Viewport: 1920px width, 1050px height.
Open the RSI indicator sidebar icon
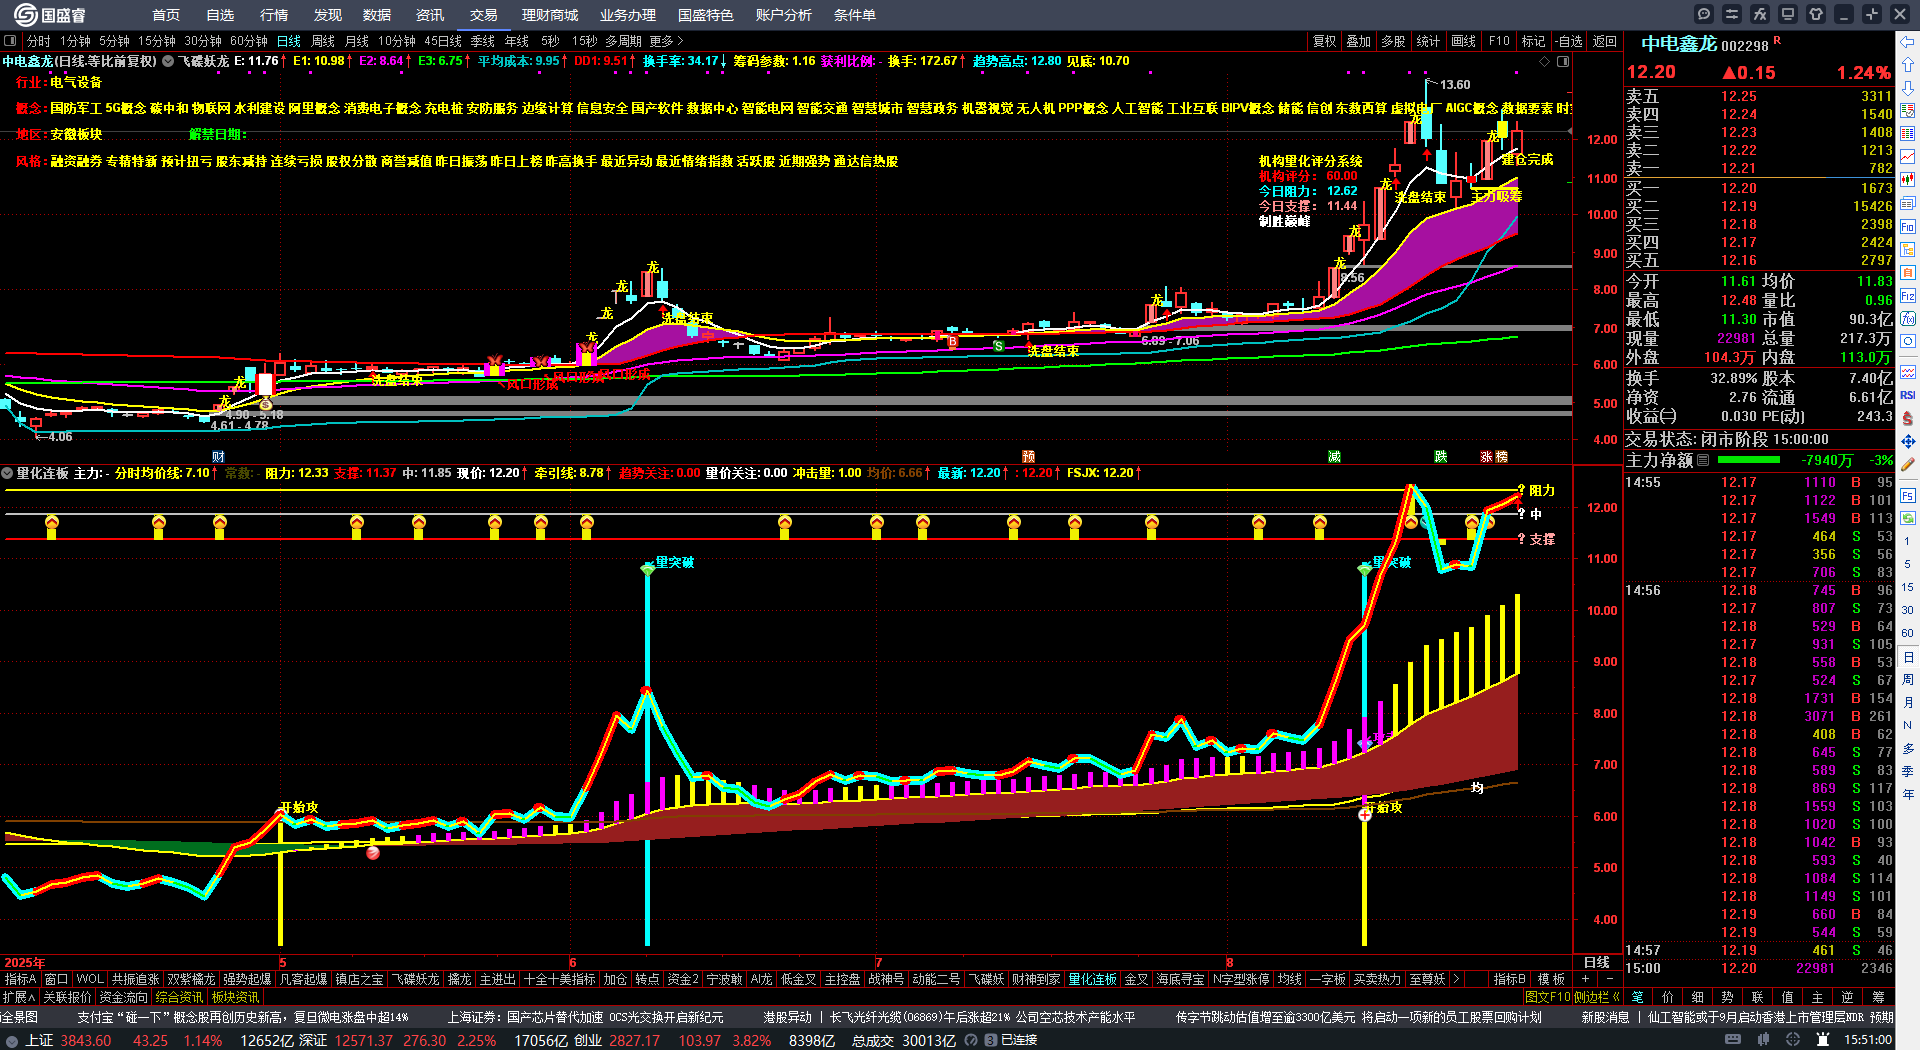(x=1908, y=395)
